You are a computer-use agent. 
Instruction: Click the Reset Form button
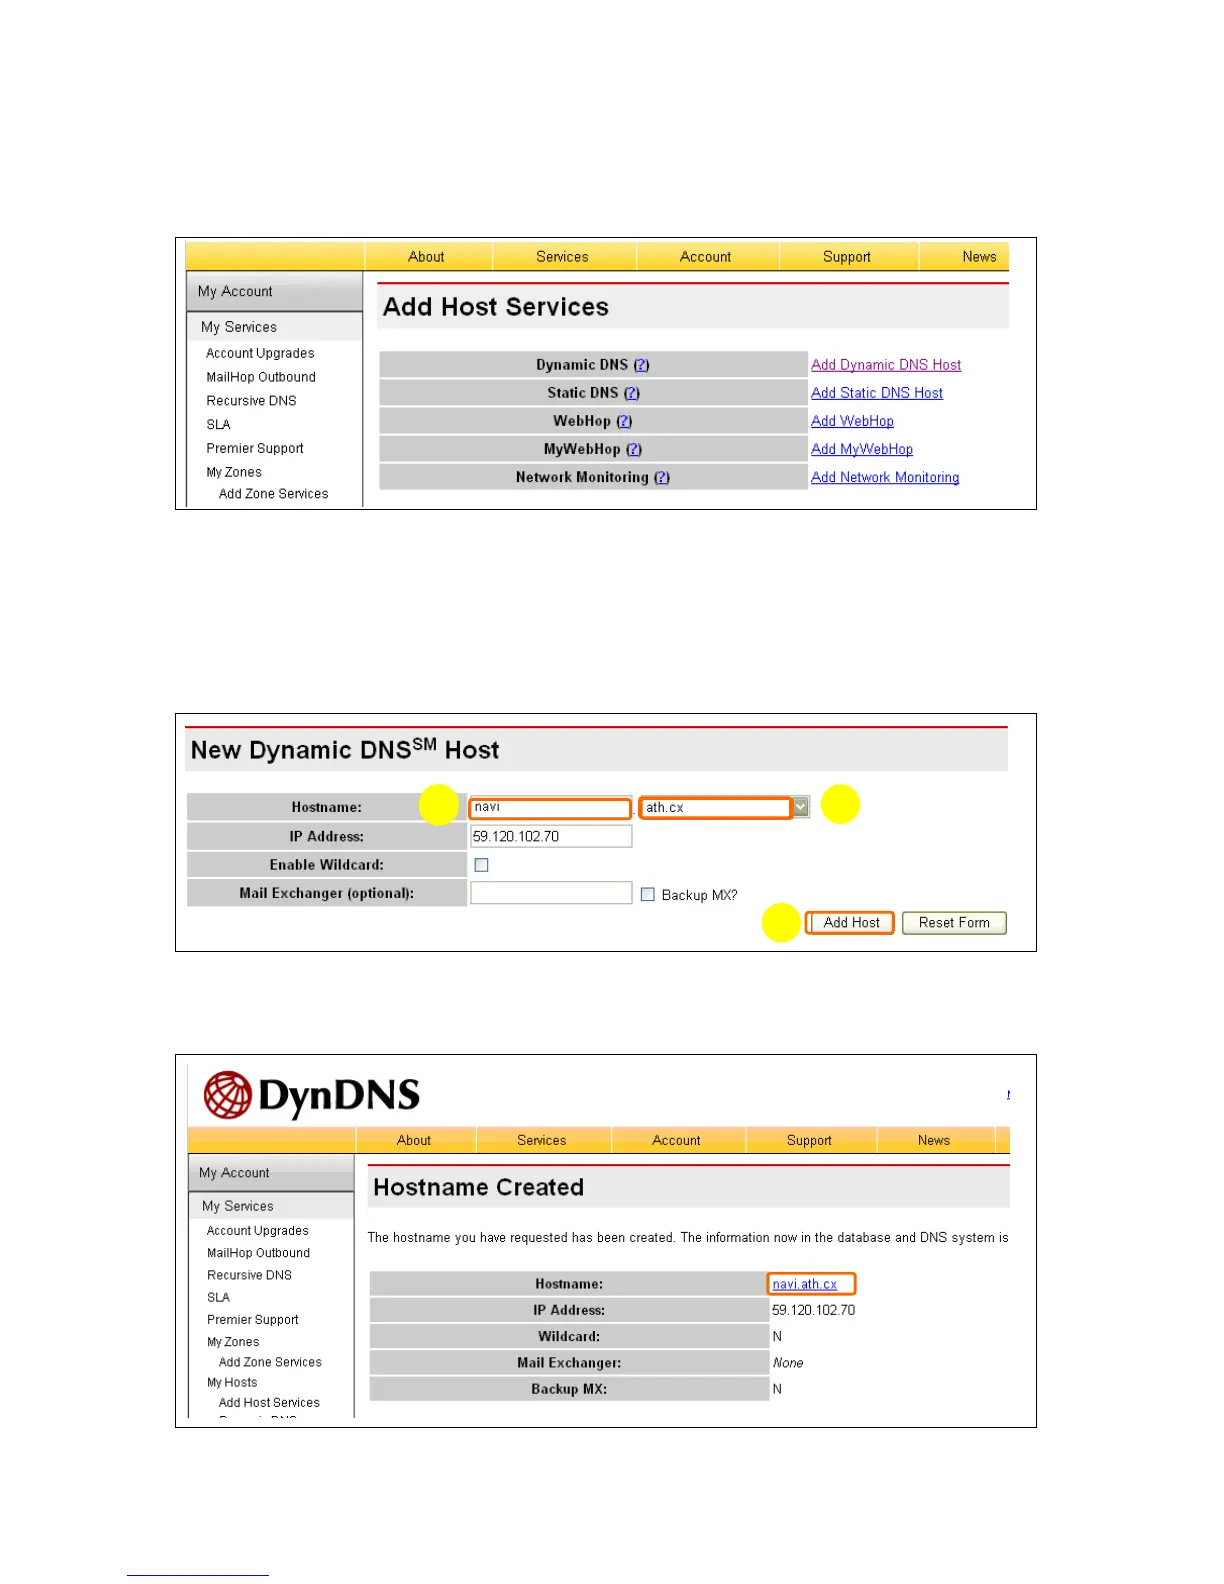pyautogui.click(x=954, y=923)
